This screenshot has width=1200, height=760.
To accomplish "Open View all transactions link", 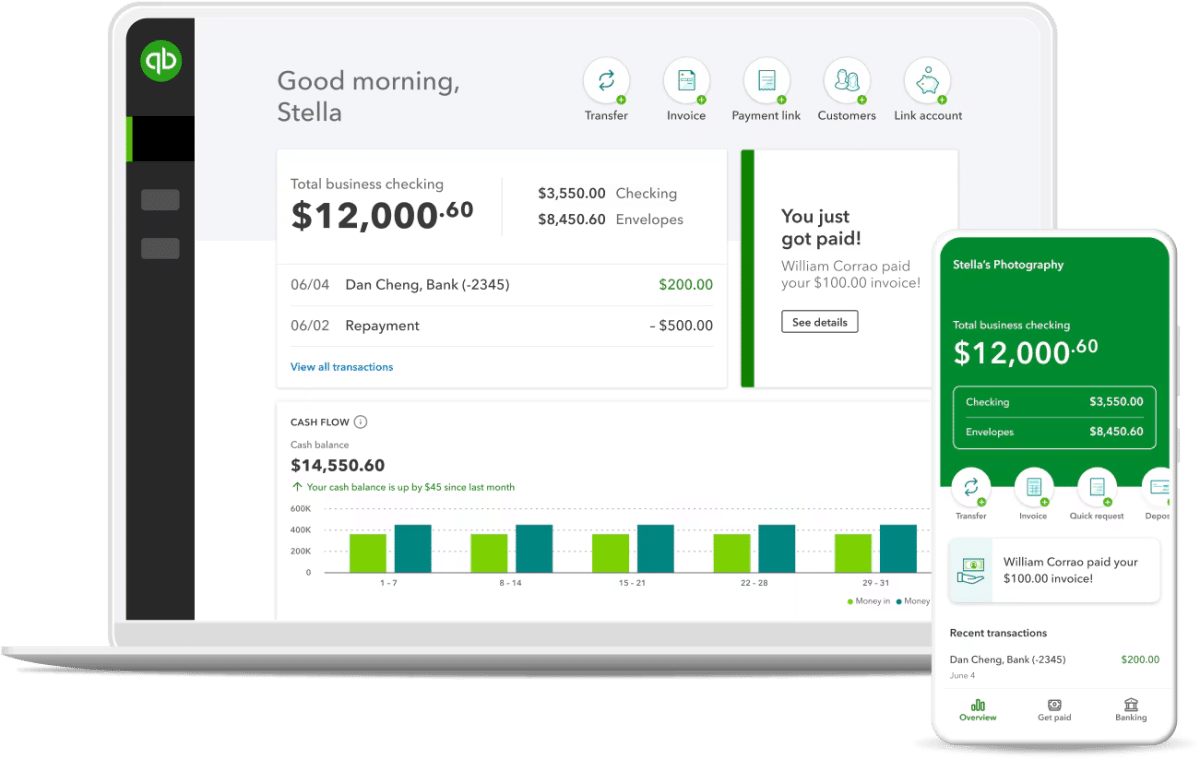I will pyautogui.click(x=341, y=367).
